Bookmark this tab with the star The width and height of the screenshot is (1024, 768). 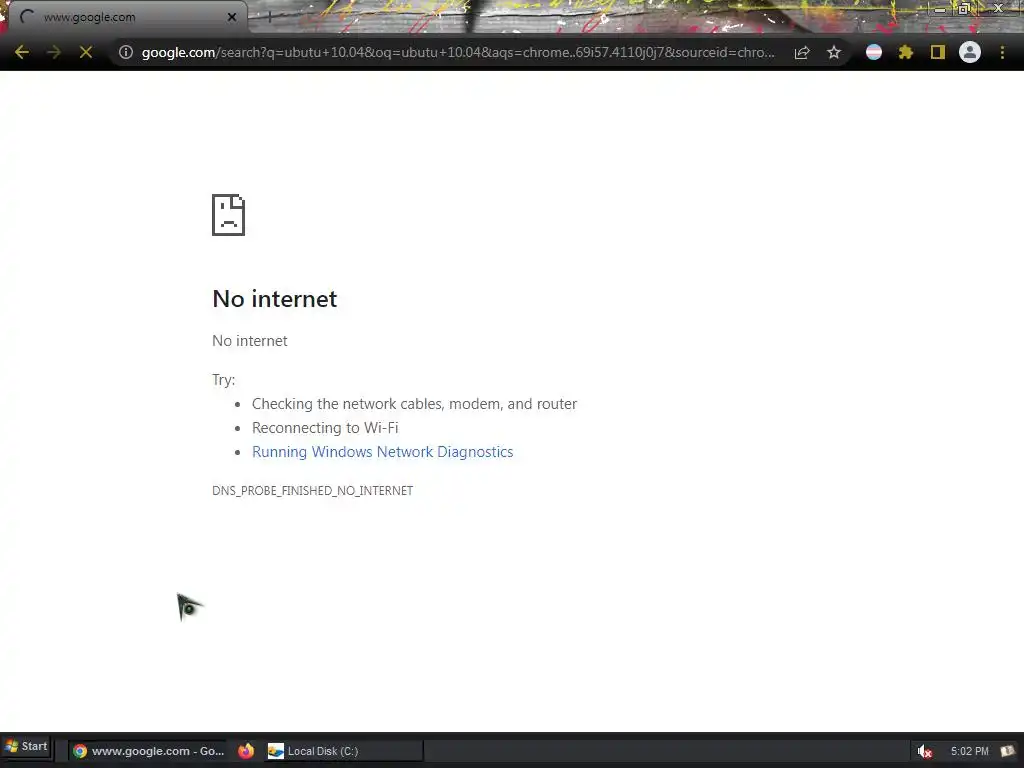[x=834, y=52]
